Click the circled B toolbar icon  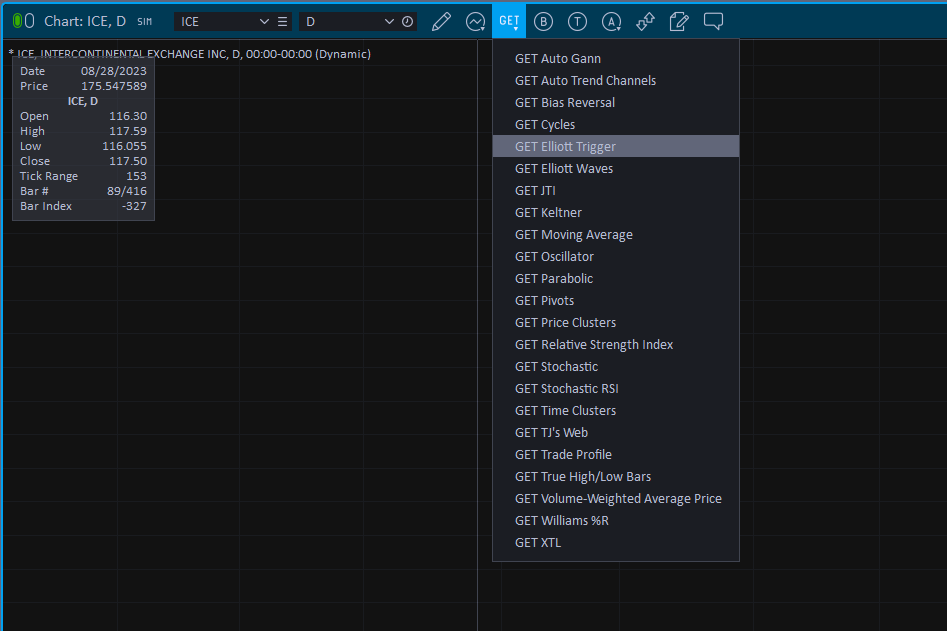coord(543,22)
